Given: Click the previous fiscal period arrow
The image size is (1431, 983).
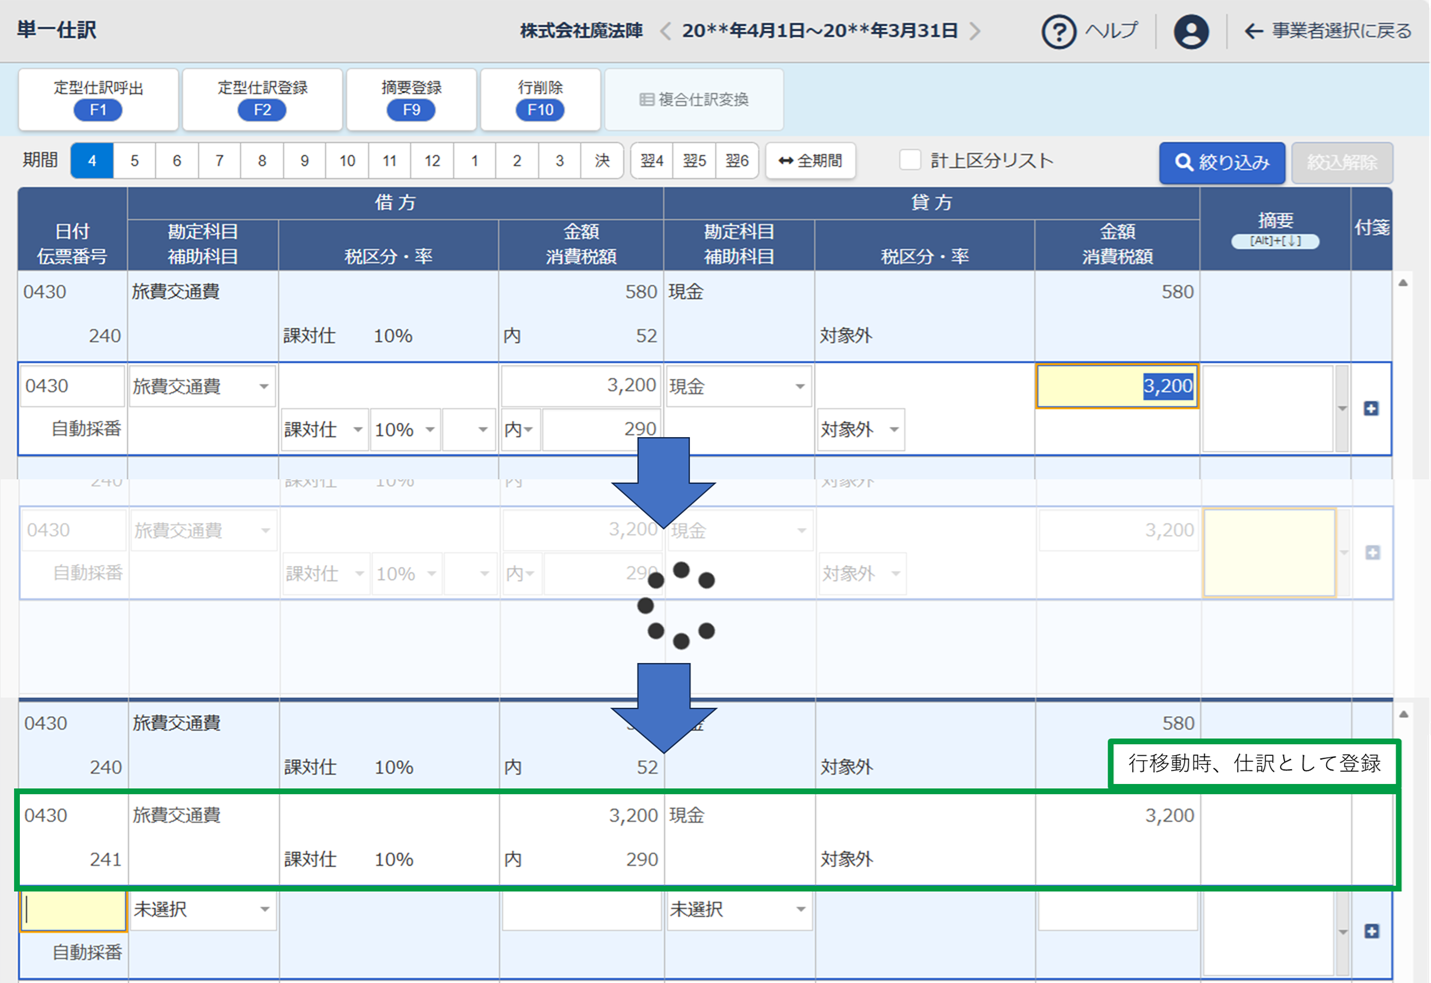Looking at the screenshot, I should pyautogui.click(x=666, y=32).
